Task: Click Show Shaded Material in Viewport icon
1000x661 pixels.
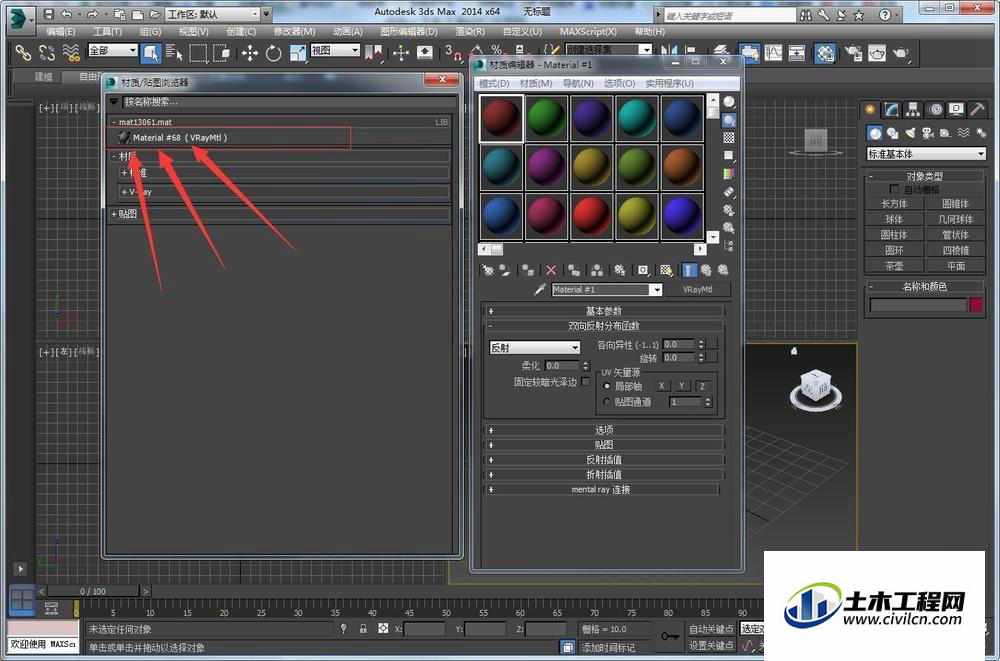Action: (x=666, y=271)
